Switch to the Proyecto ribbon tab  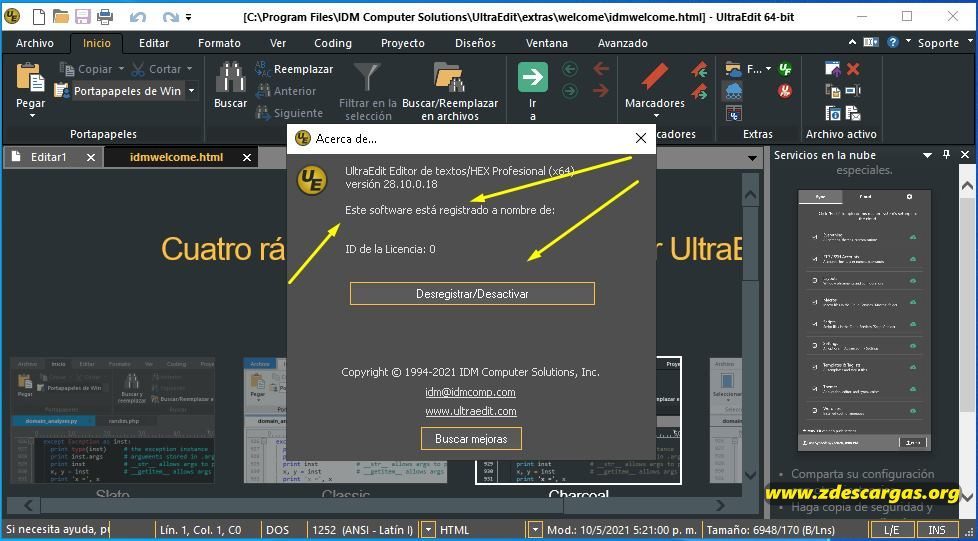(402, 43)
